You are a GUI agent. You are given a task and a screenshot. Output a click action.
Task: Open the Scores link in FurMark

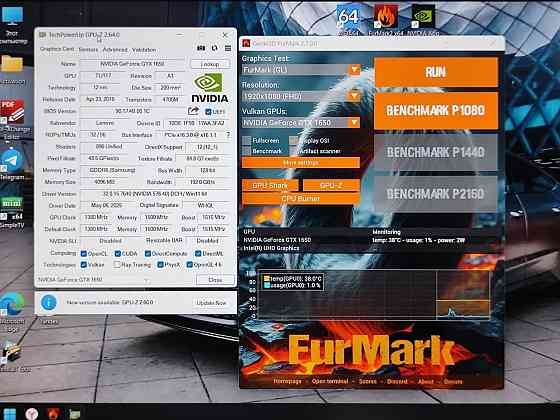(368, 381)
